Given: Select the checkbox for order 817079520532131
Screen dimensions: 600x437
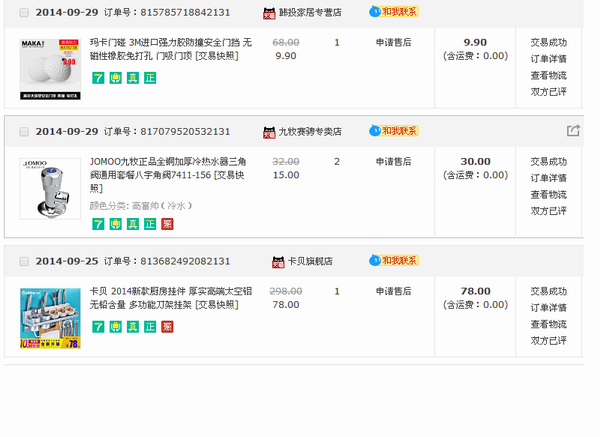Looking at the screenshot, I should (x=24, y=132).
